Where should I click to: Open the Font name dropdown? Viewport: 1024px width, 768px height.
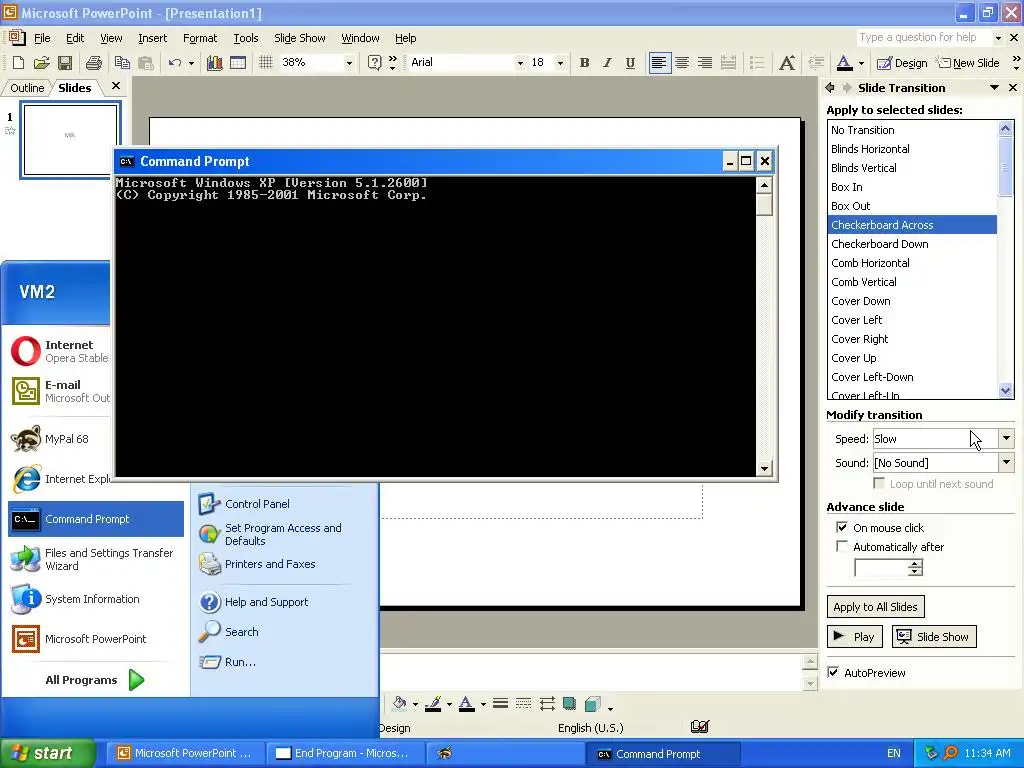(520, 63)
